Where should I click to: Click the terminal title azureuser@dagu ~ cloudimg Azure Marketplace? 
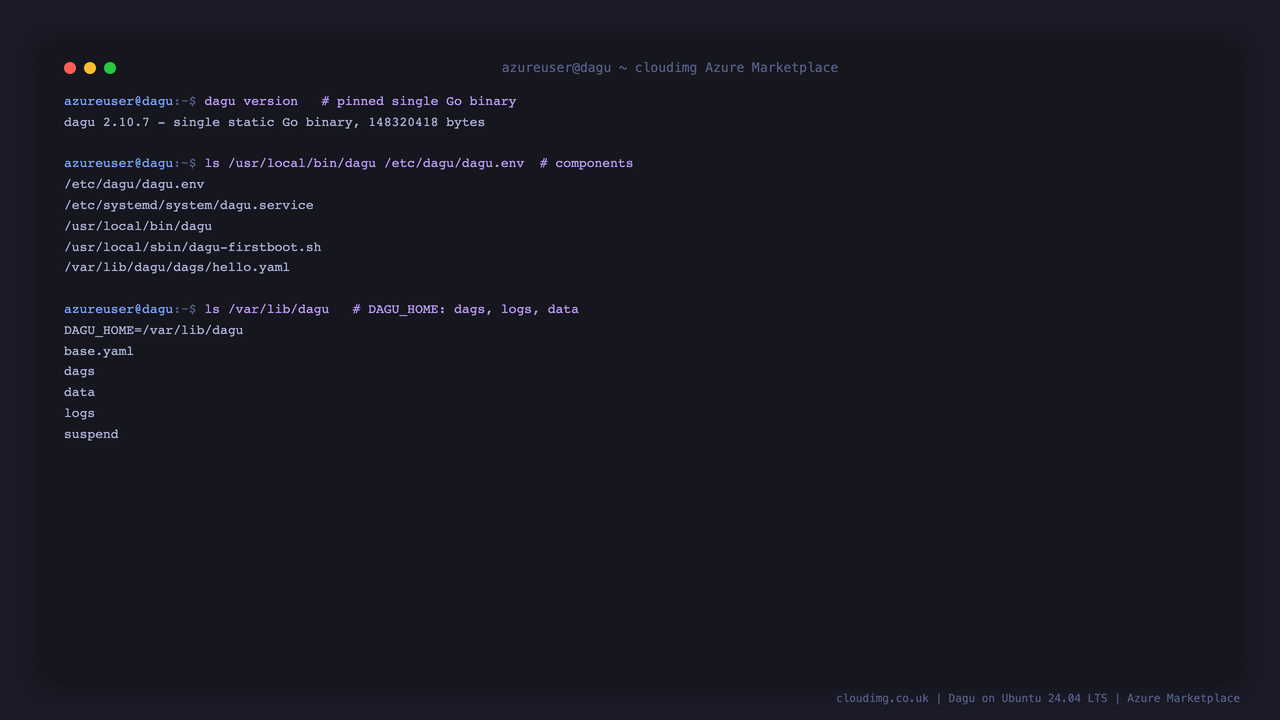(670, 68)
